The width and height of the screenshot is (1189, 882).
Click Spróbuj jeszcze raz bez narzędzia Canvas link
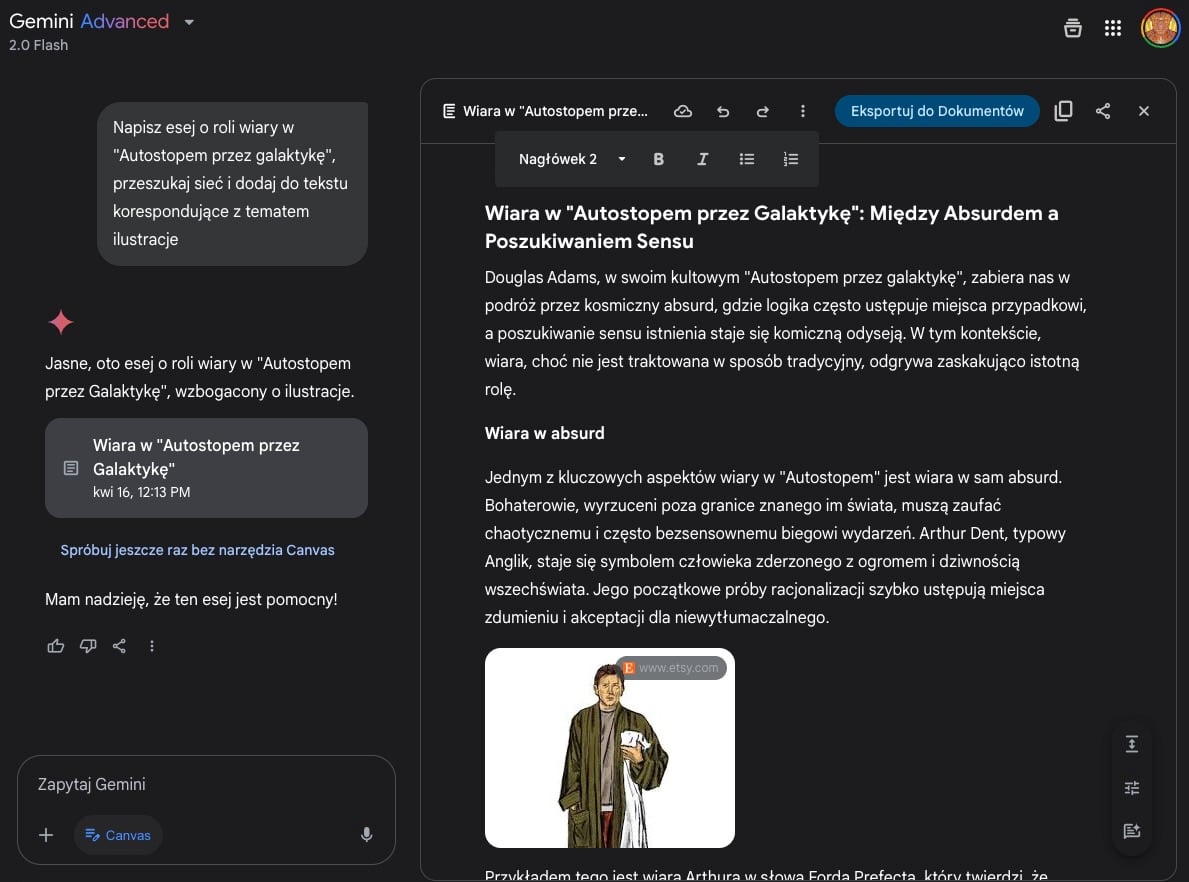pos(197,551)
